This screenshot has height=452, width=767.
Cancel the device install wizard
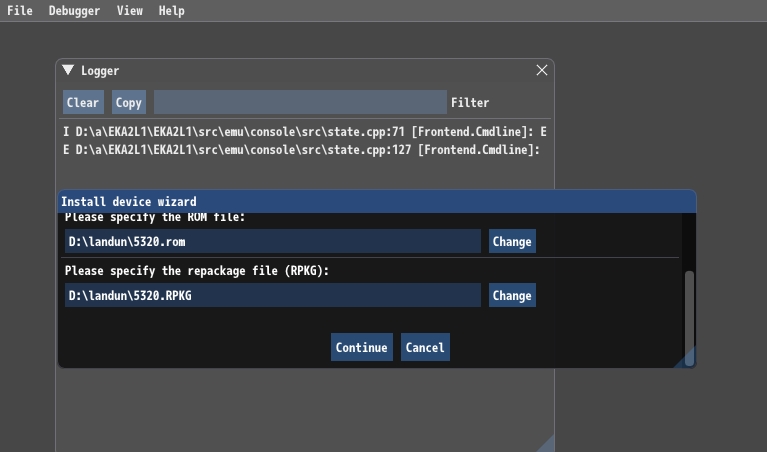425,347
